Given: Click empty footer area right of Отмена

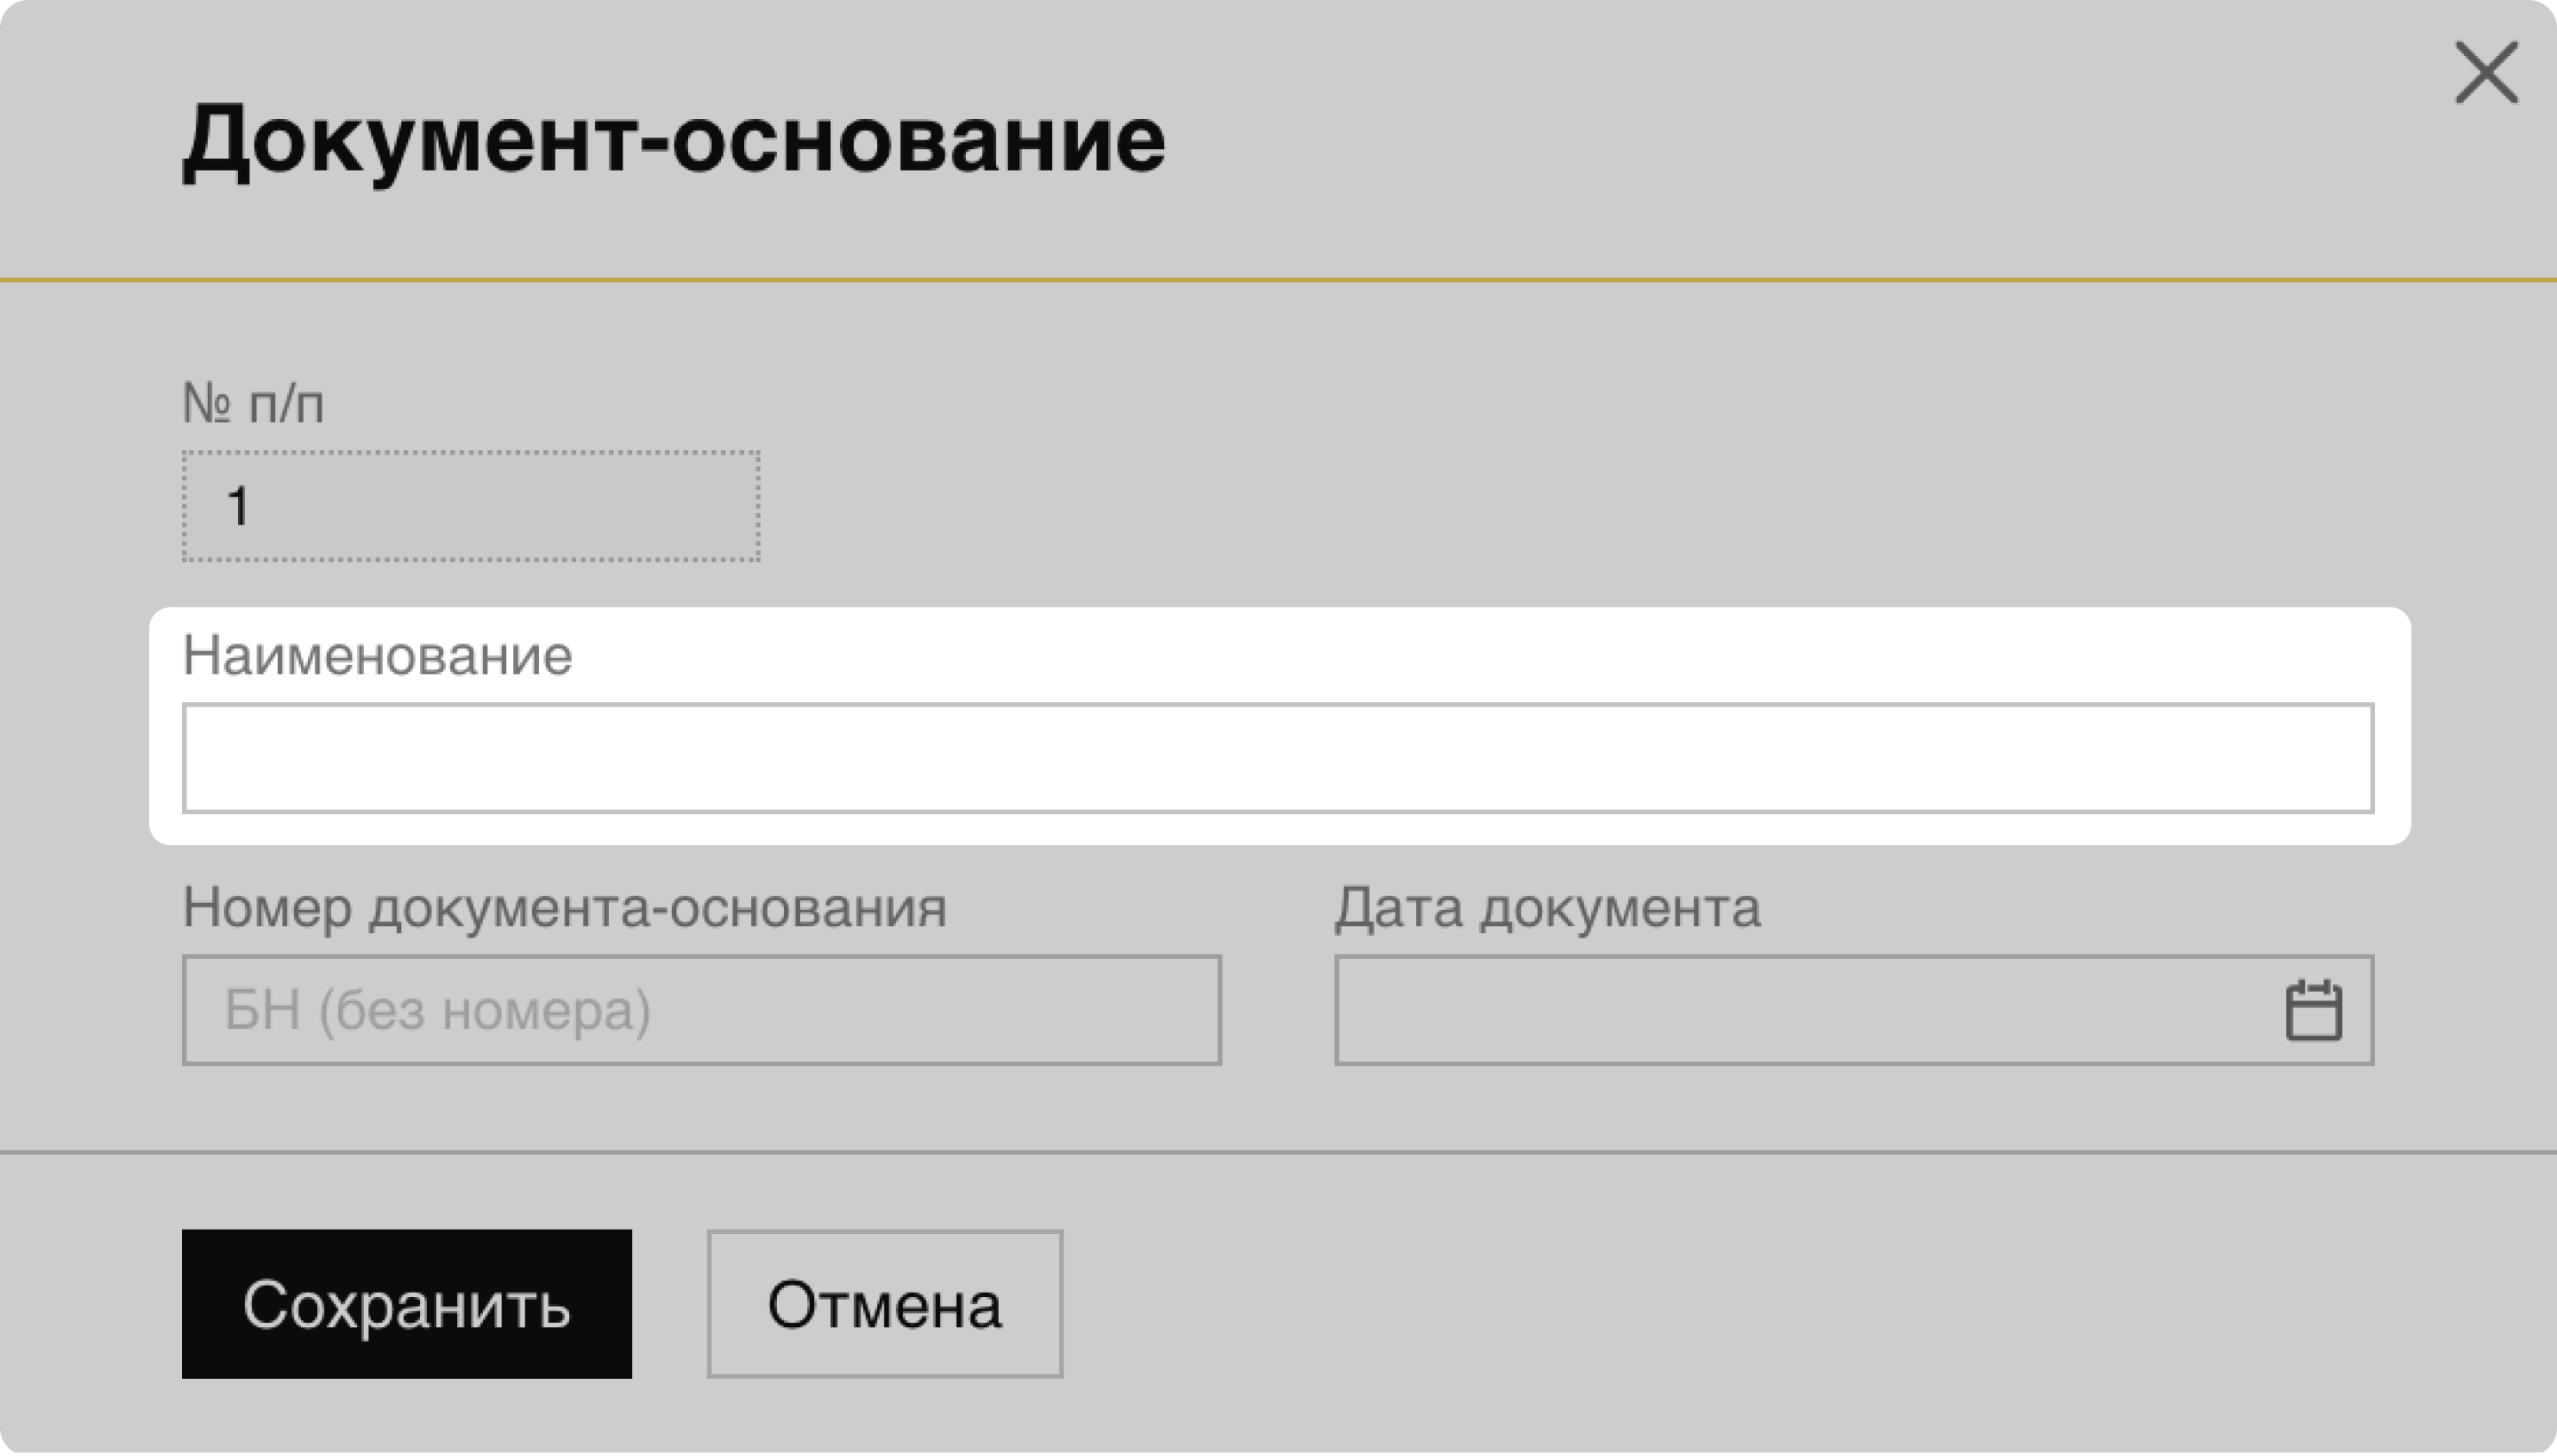Looking at the screenshot, I should pyautogui.click(x=1700, y=1303).
